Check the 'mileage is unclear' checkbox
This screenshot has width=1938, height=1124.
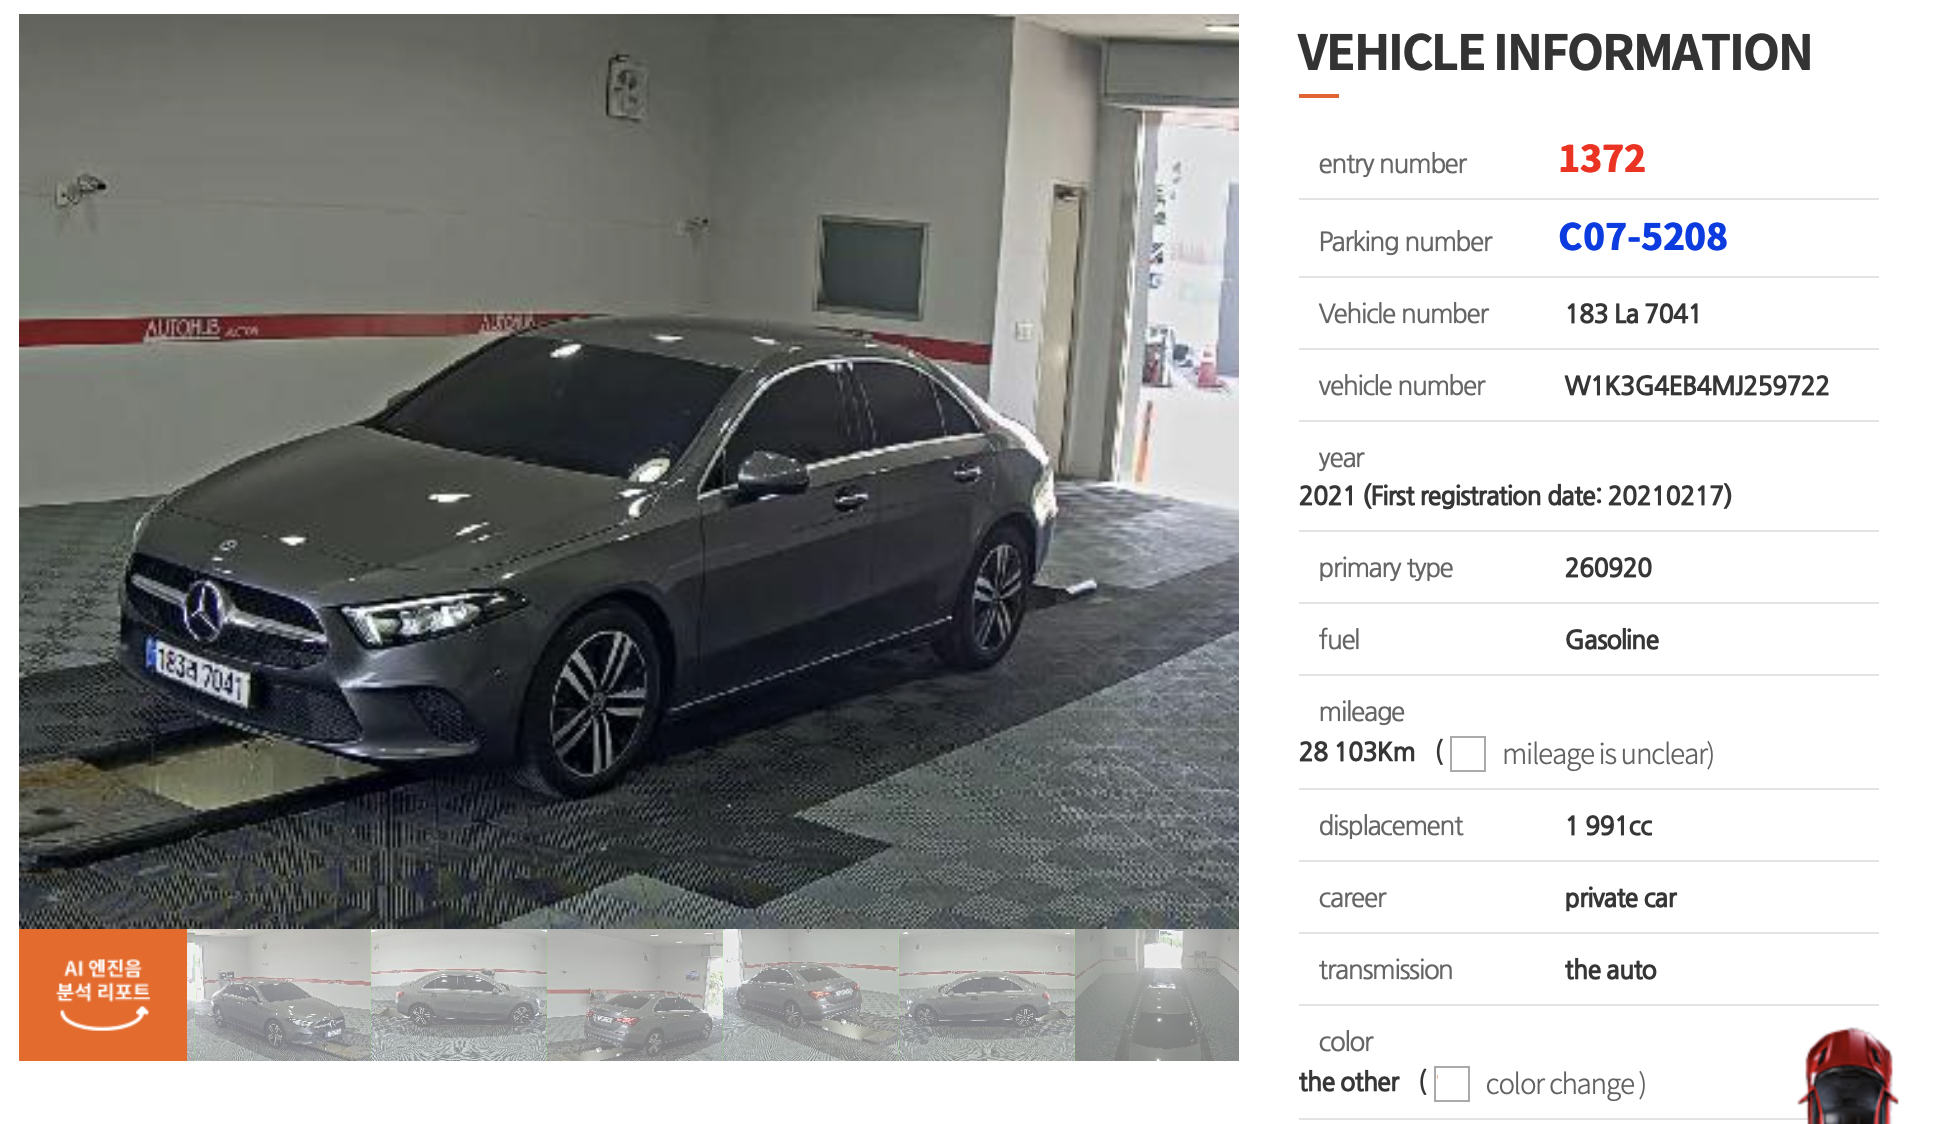click(1468, 754)
